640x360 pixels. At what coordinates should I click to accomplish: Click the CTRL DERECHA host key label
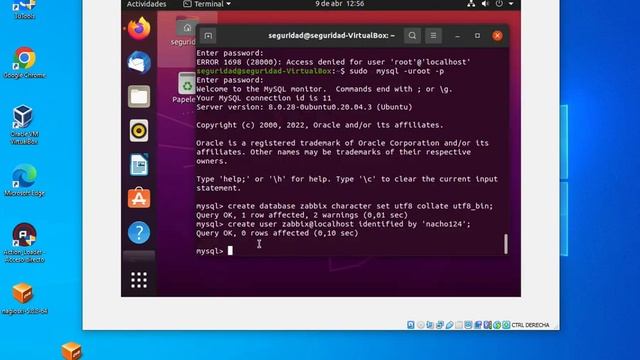pyautogui.click(x=530, y=325)
